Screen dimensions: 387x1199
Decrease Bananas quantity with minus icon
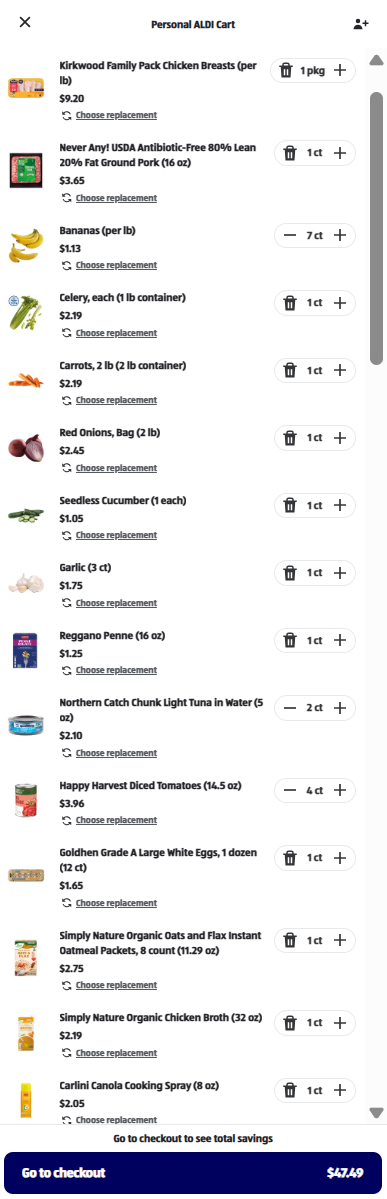pyautogui.click(x=289, y=236)
